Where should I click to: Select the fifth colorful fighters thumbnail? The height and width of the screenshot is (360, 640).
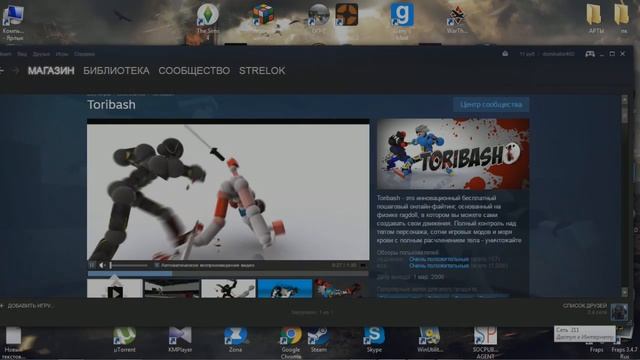point(340,289)
